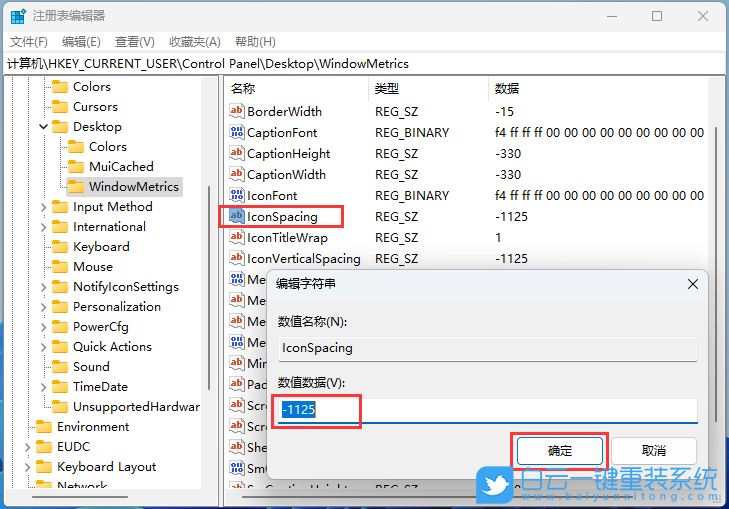Select the International key label
Image resolution: width=729 pixels, height=509 pixels.
coord(109,227)
